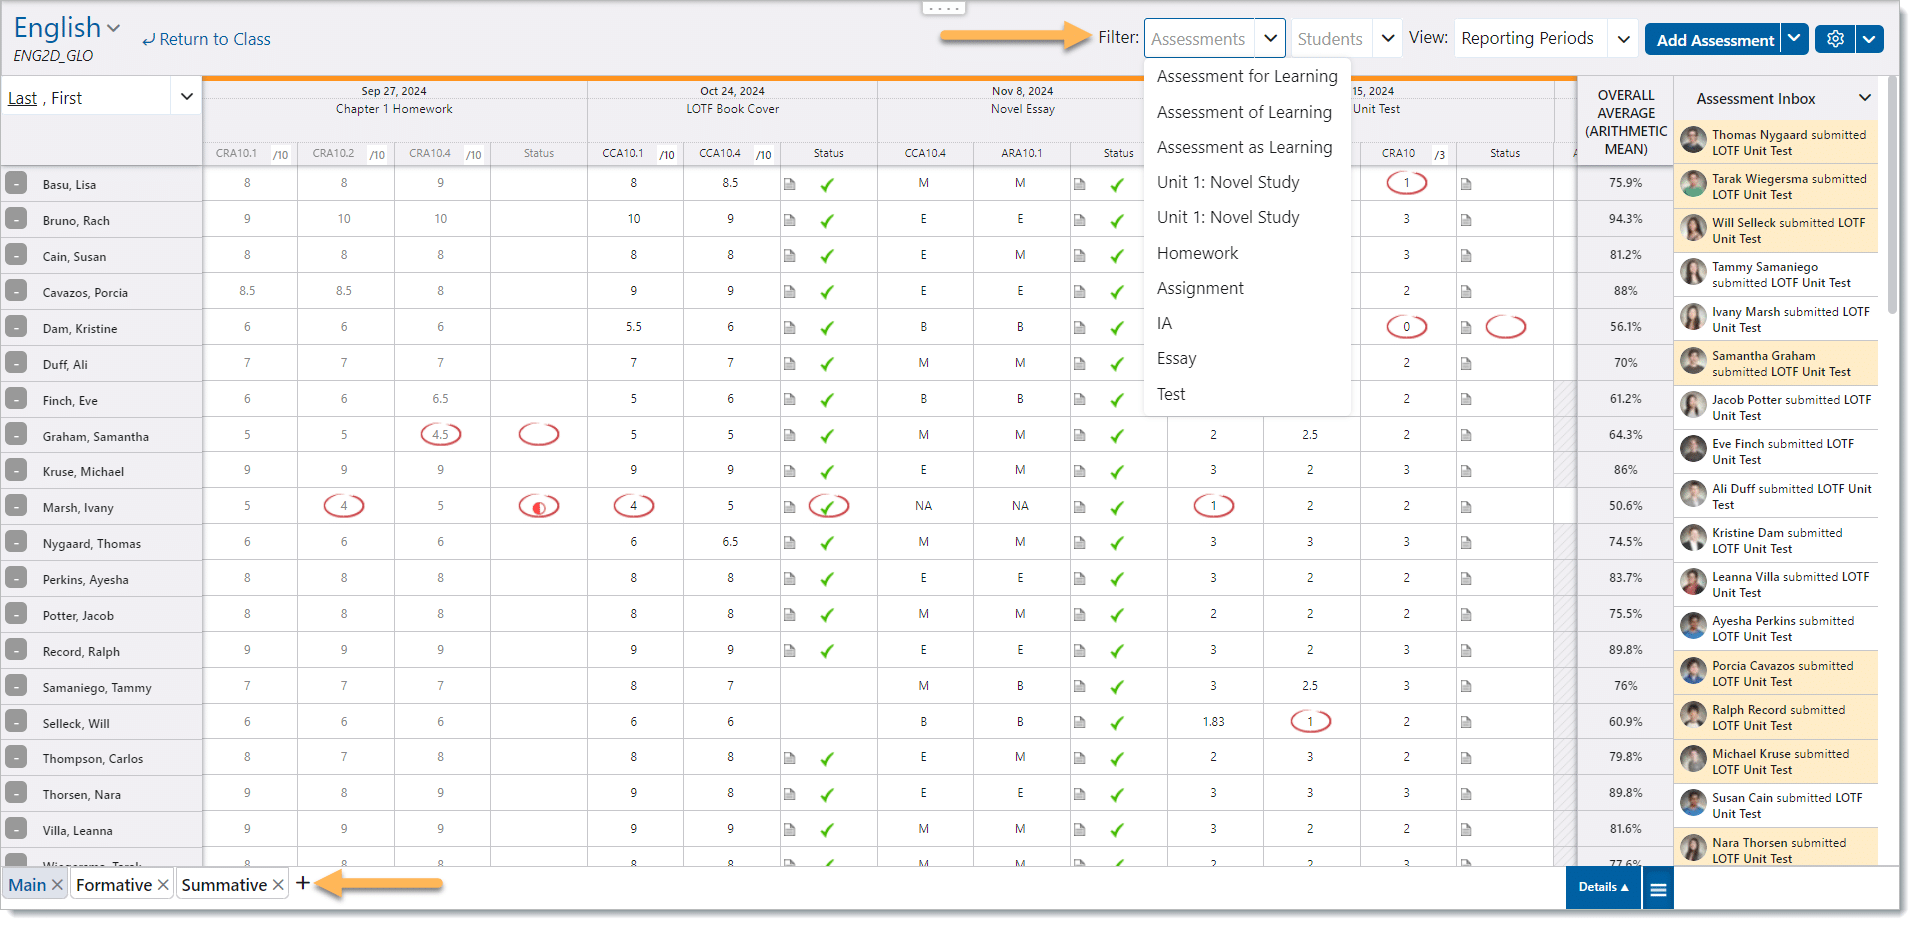The height and width of the screenshot is (925, 1915).
Task: Follow the Return to Class link
Action: tap(207, 39)
